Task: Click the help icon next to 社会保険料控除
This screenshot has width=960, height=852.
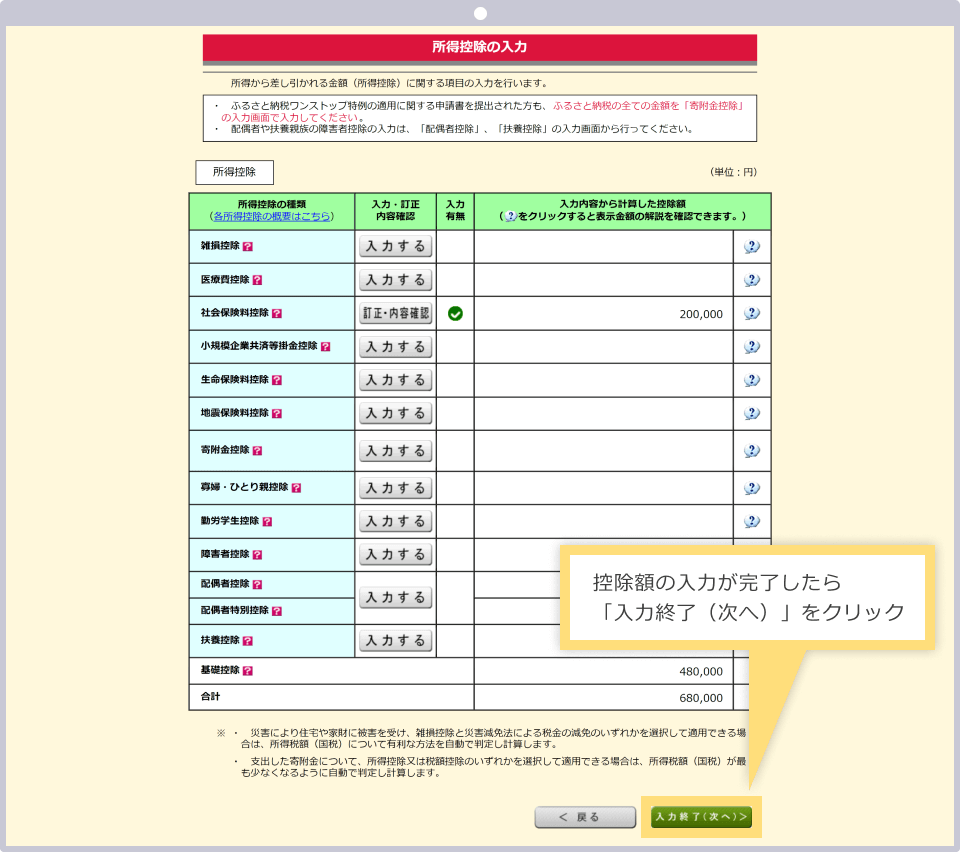Action: 277,313
